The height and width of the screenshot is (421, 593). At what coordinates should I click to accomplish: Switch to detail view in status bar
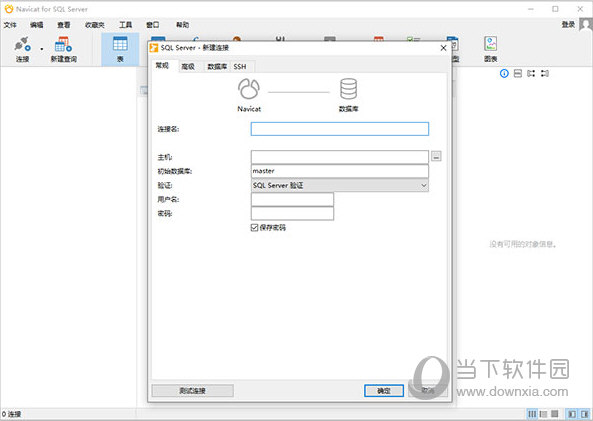(x=543, y=414)
